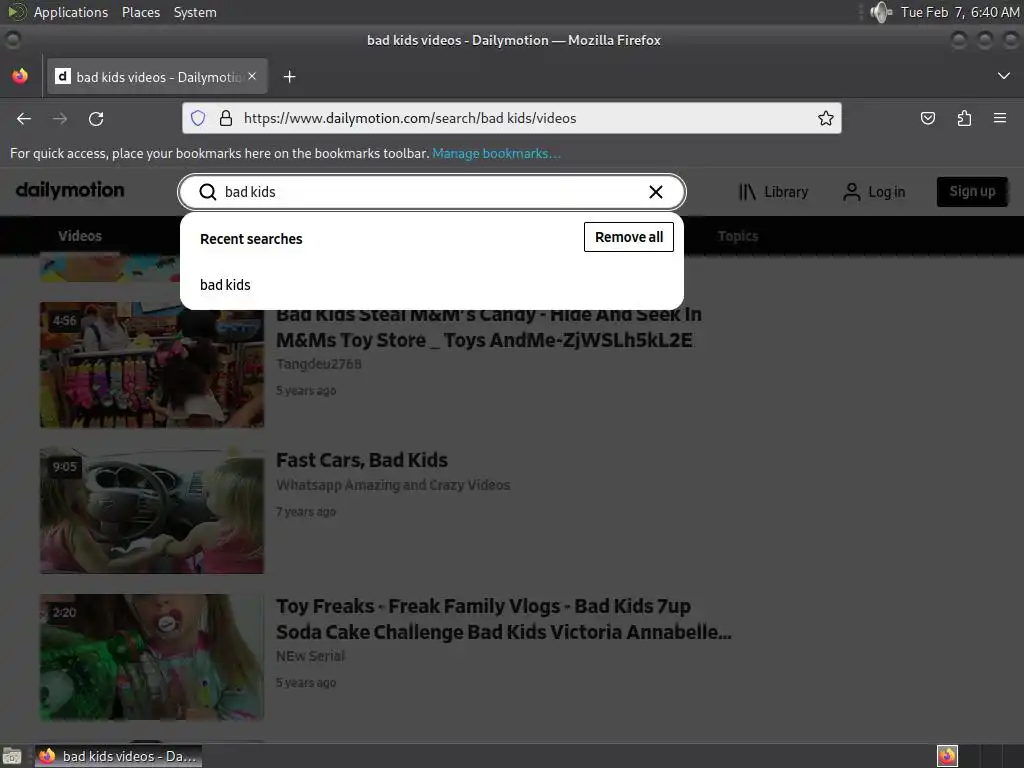Open the System menu

tap(195, 12)
